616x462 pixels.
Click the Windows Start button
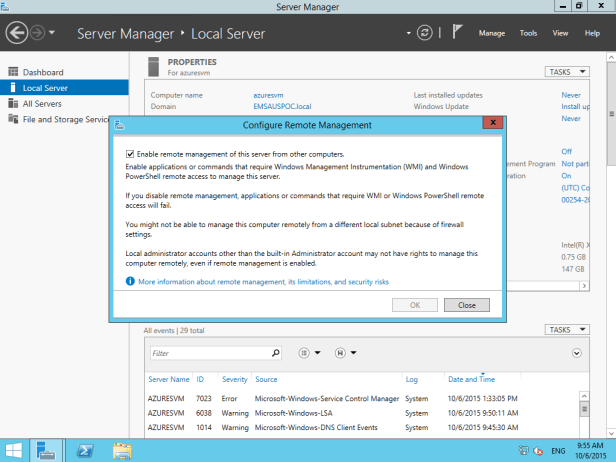click(x=15, y=450)
